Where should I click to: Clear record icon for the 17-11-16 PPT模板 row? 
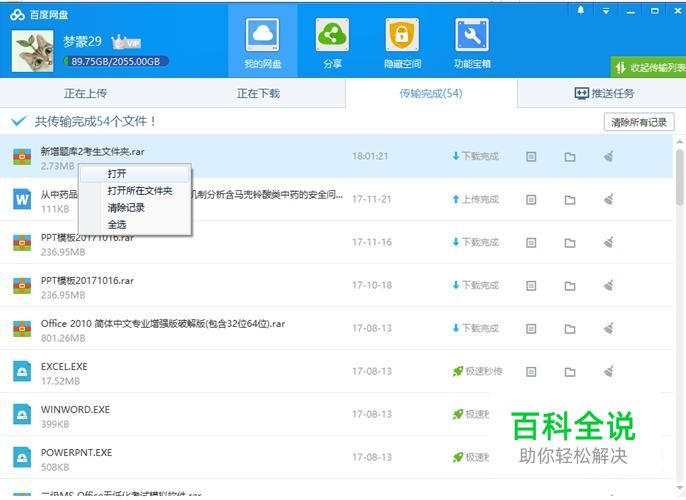point(609,242)
